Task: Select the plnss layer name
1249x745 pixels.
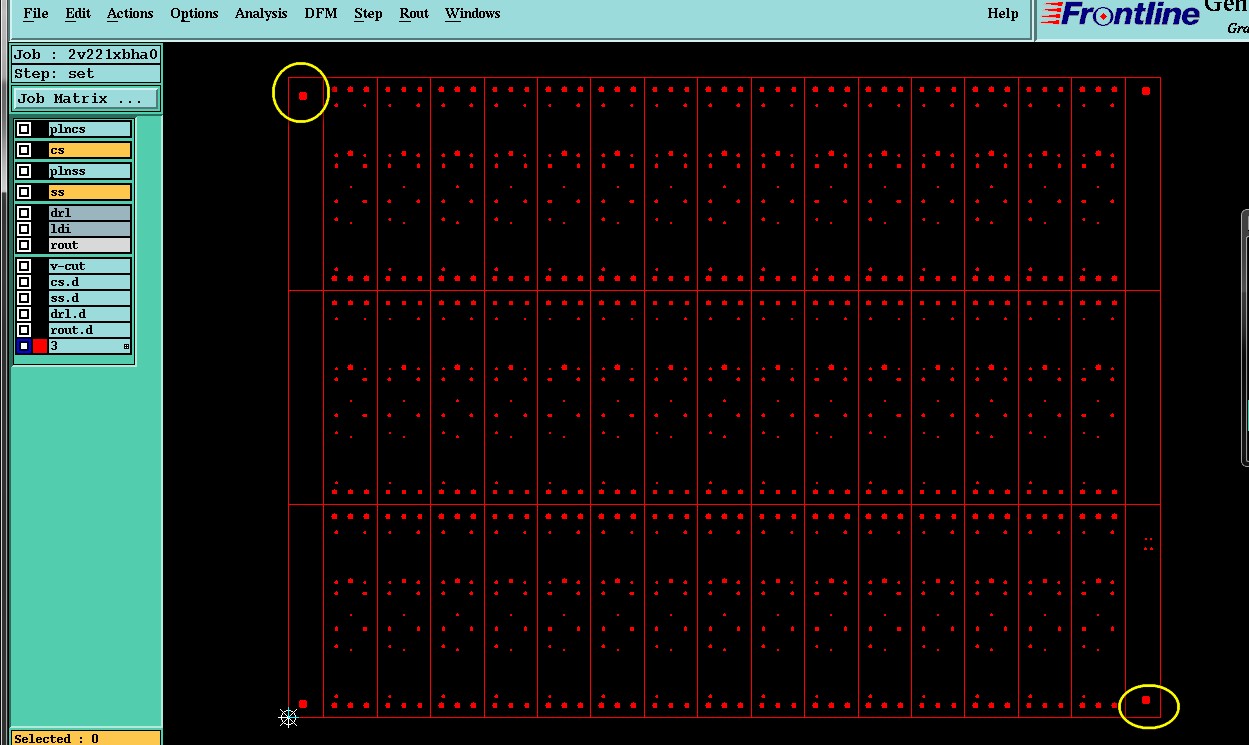Action: 90,171
